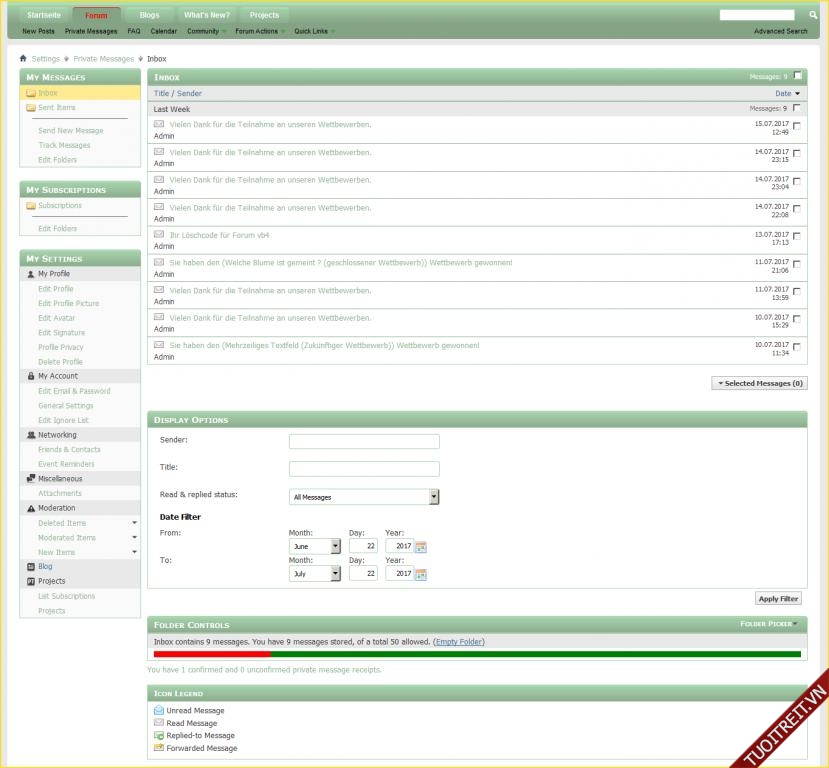Click the Subscriptions folder icon
This screenshot has height=768, width=829.
[31, 206]
